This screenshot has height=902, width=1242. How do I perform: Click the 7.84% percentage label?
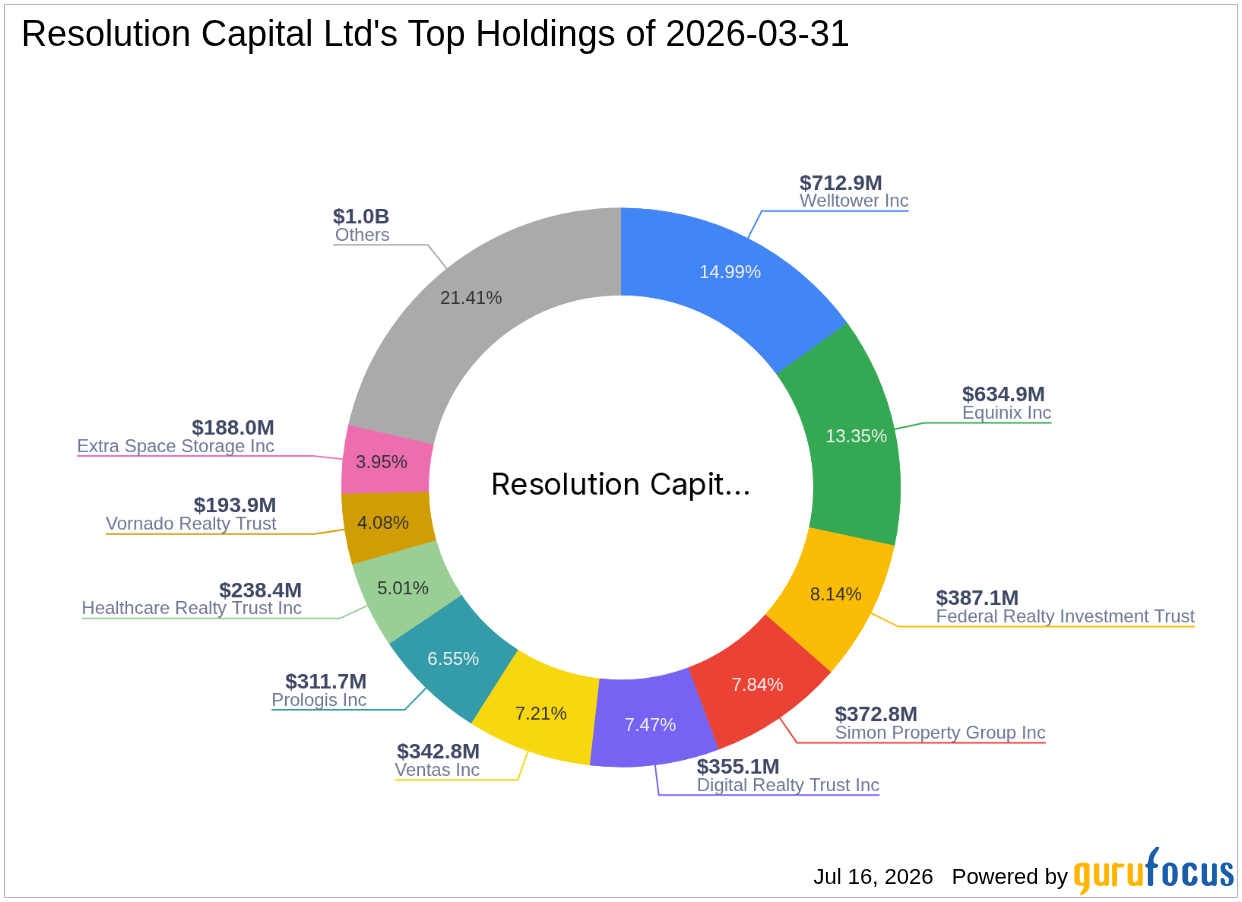(757, 685)
